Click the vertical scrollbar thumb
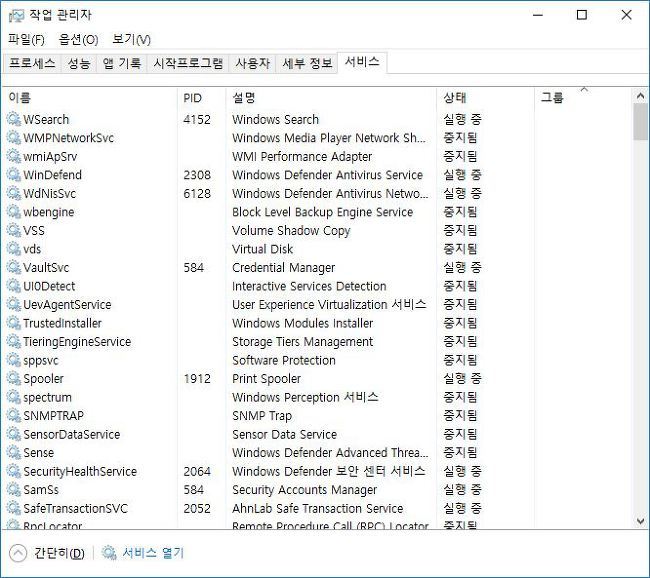This screenshot has width=650, height=578. [640, 122]
